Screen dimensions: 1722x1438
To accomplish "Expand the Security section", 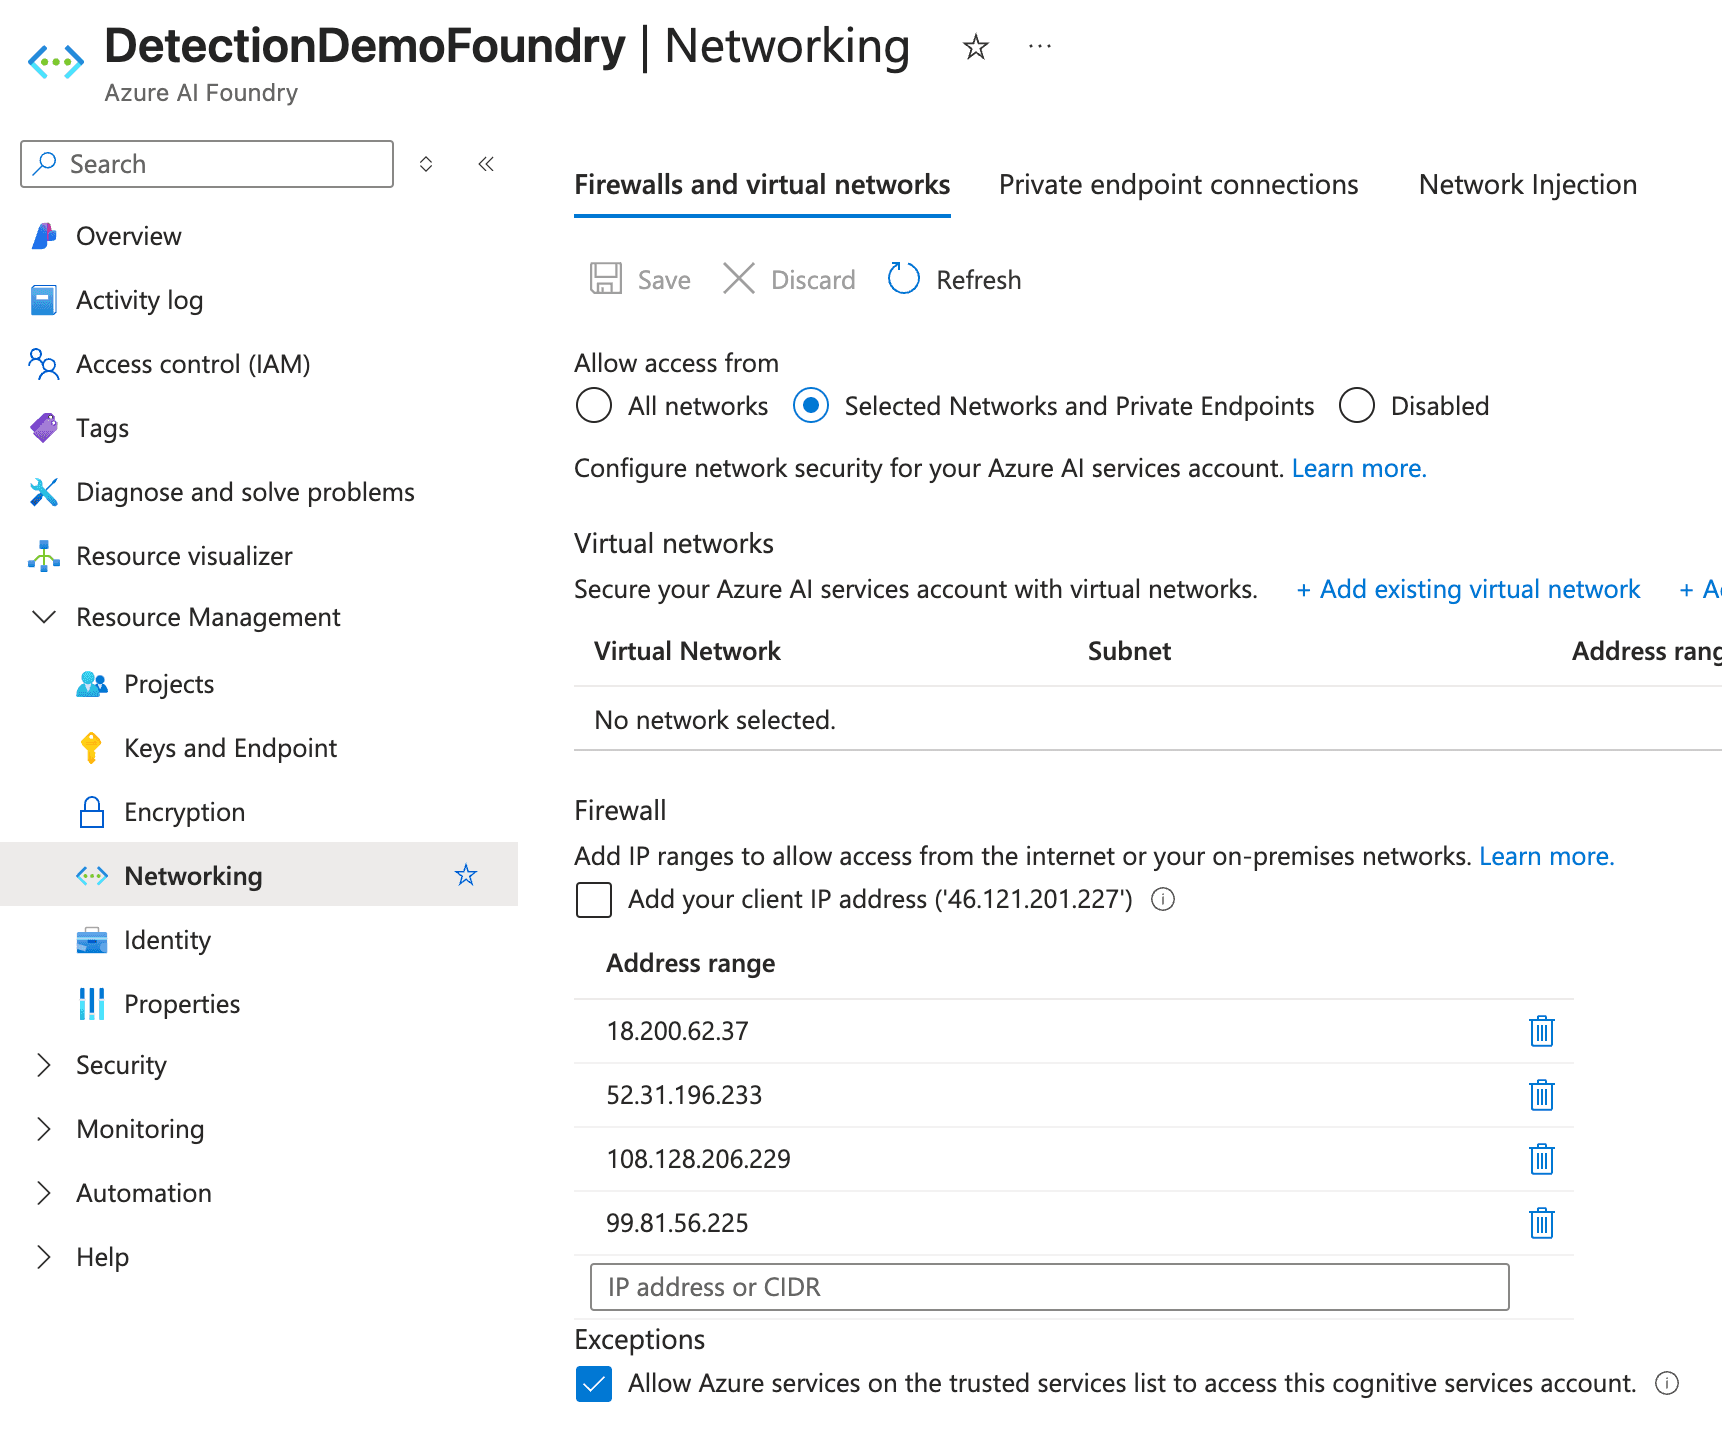I will click(44, 1065).
